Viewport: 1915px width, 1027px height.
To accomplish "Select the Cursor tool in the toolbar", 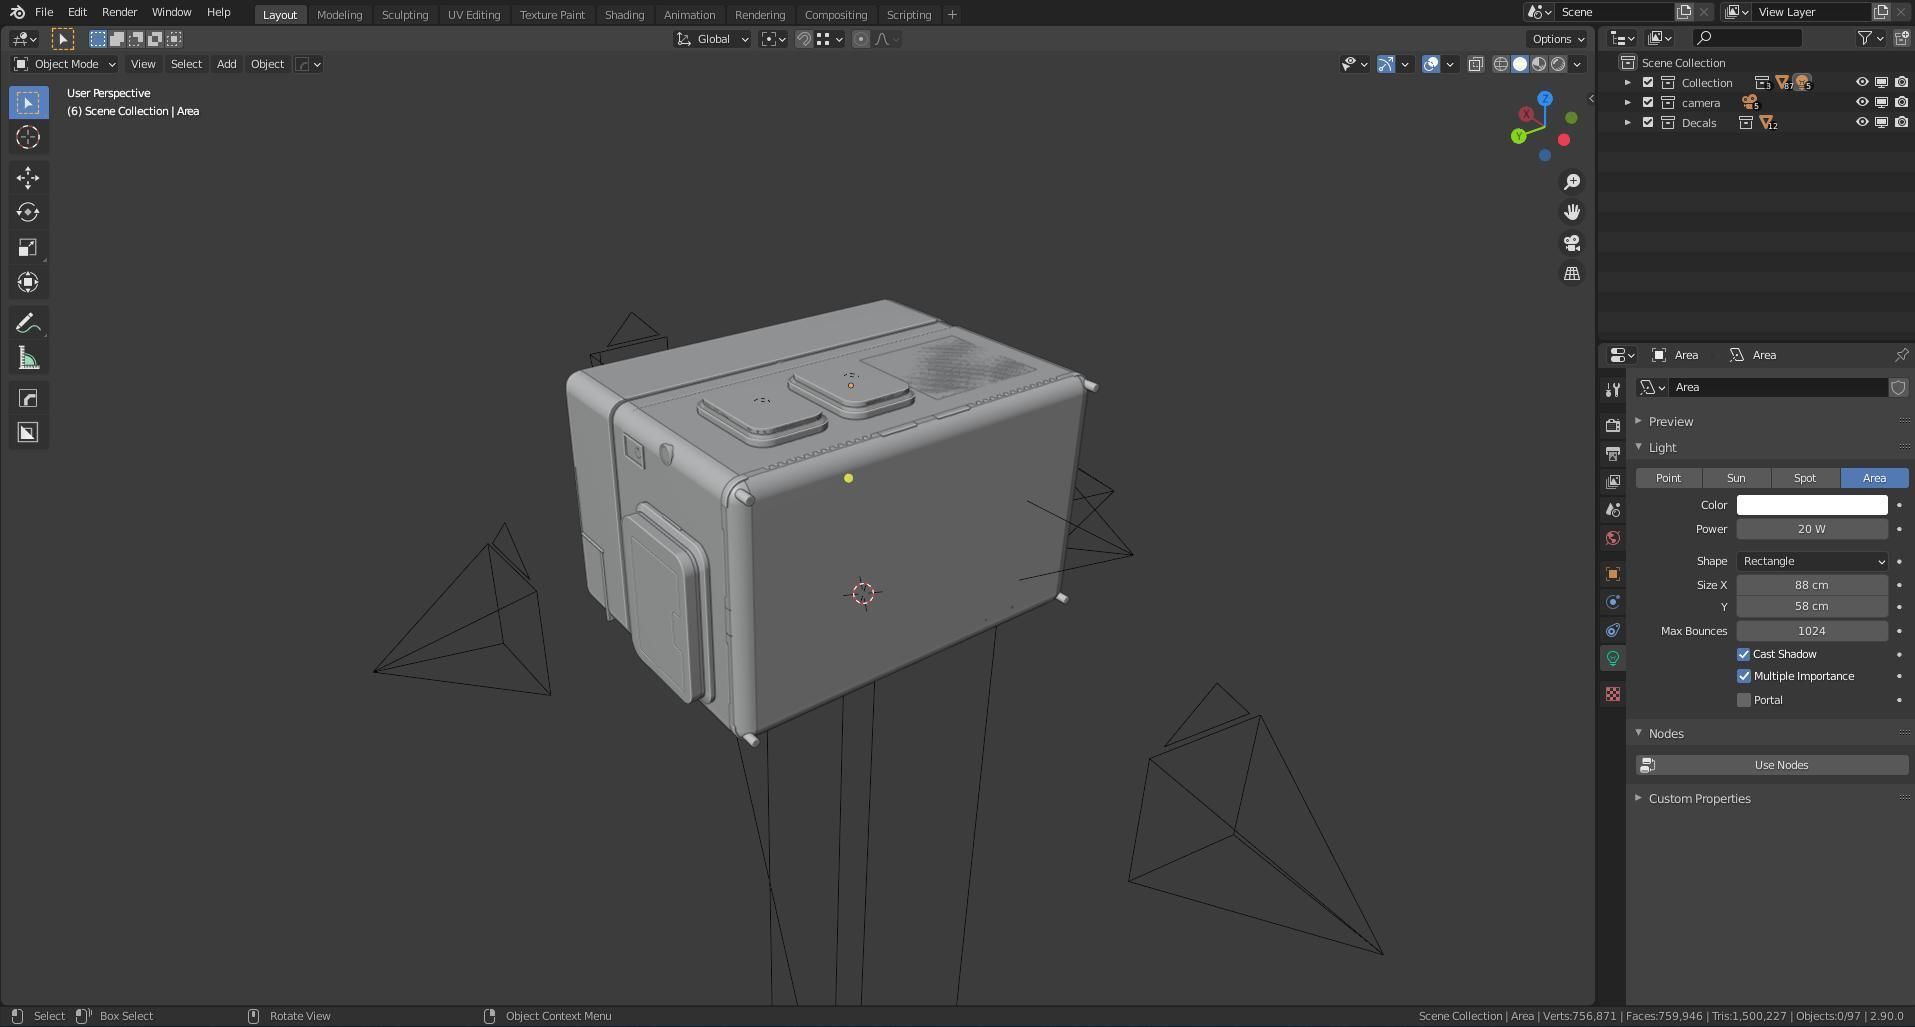I will tap(28, 137).
